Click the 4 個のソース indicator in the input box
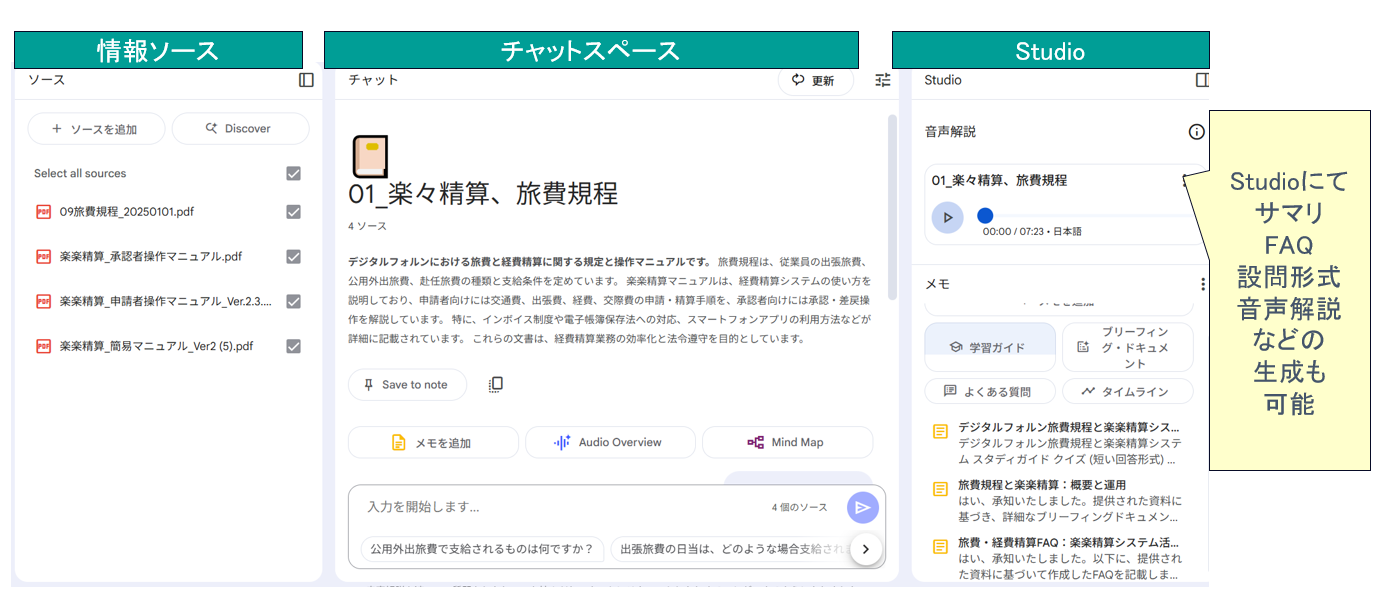Screen dimensions: 1379x591 [x=800, y=508]
